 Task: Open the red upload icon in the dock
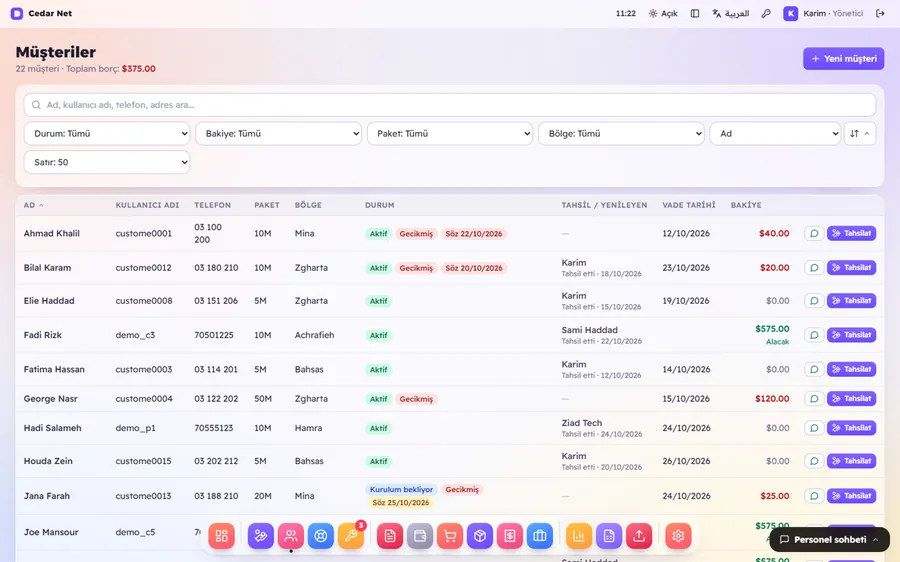639,536
